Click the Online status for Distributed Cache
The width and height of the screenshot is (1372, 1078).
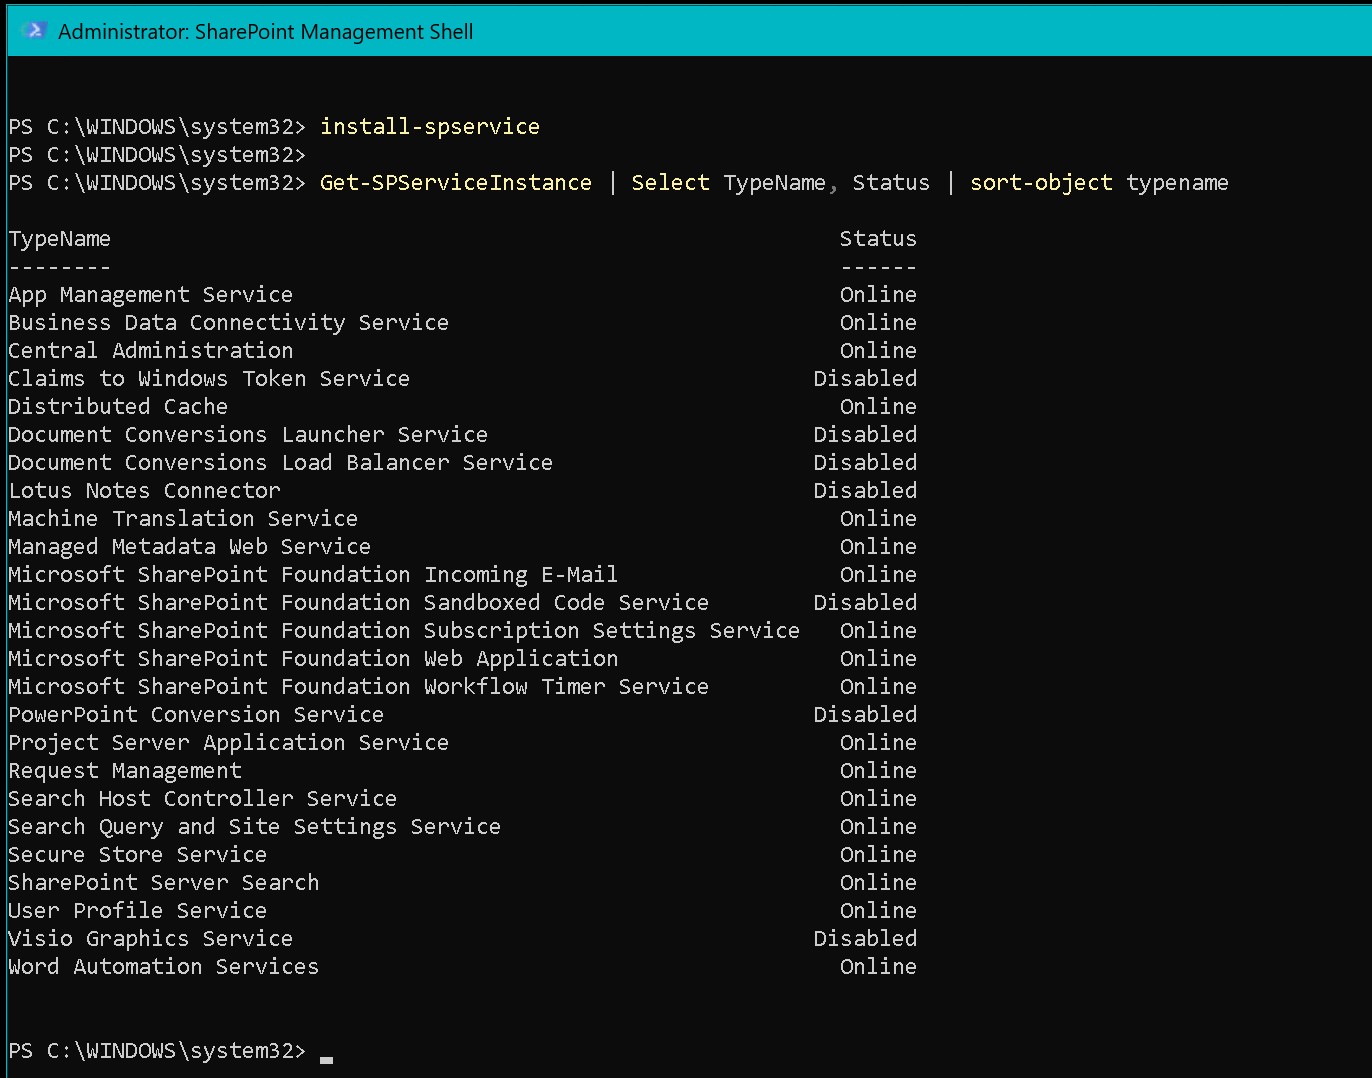pyautogui.click(x=878, y=407)
